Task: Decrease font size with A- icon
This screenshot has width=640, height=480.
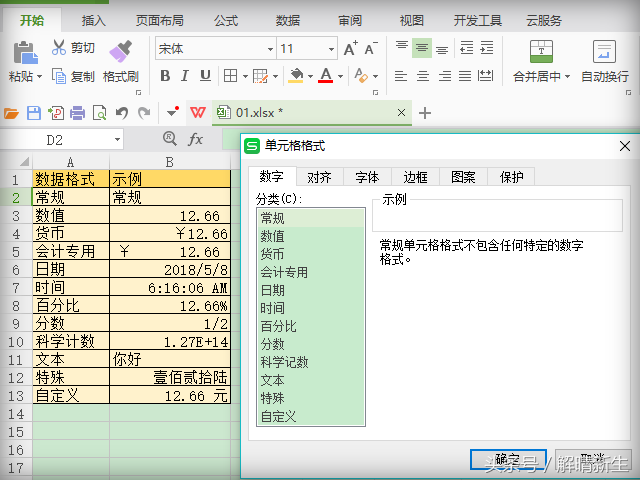Action: [x=371, y=49]
